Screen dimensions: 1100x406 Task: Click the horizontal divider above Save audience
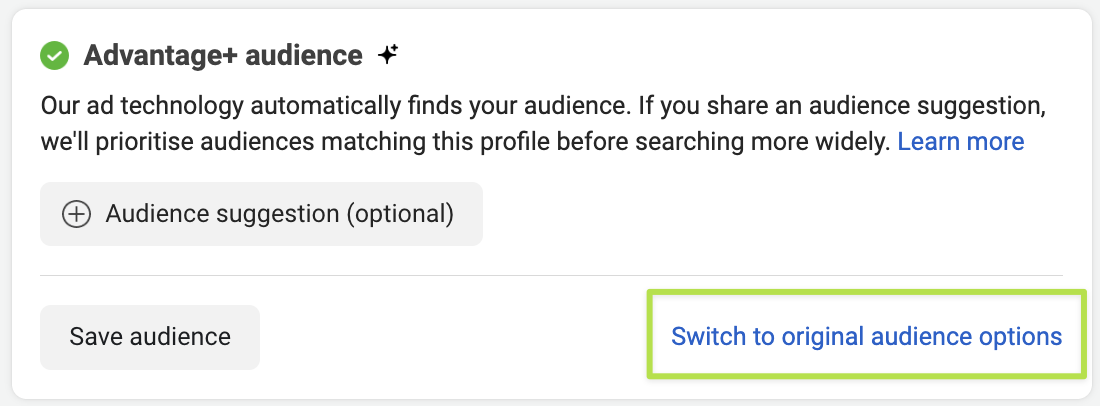click(x=551, y=275)
